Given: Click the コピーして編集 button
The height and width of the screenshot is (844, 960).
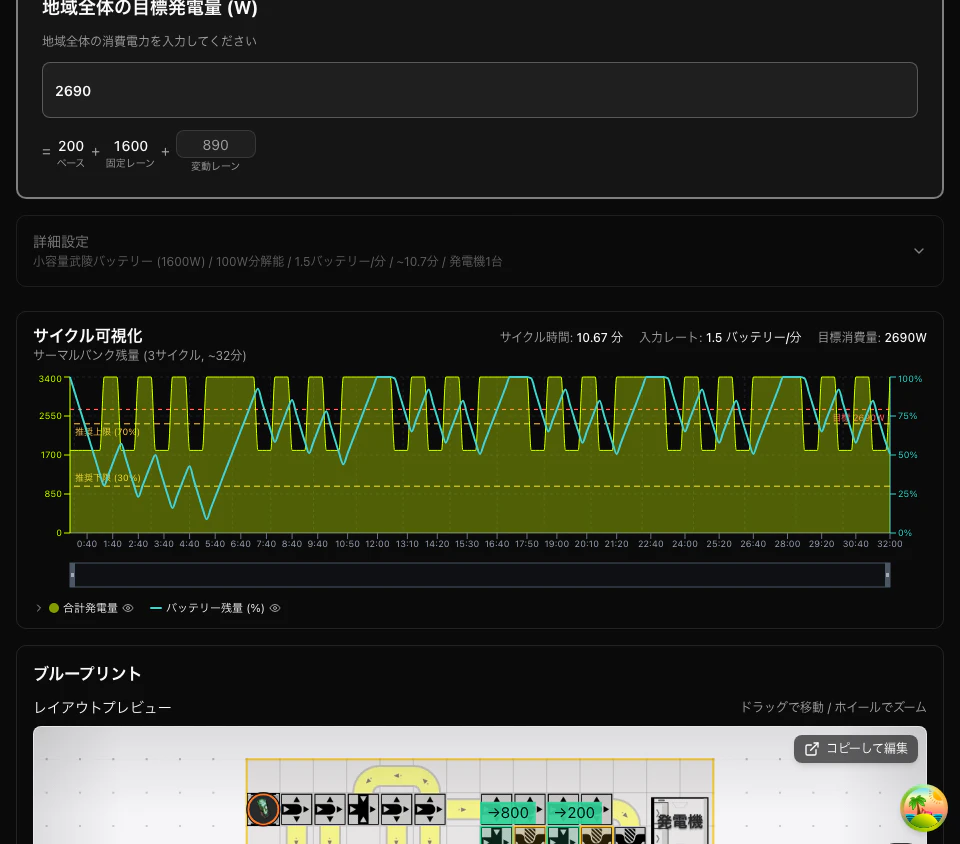Looking at the screenshot, I should [x=855, y=749].
